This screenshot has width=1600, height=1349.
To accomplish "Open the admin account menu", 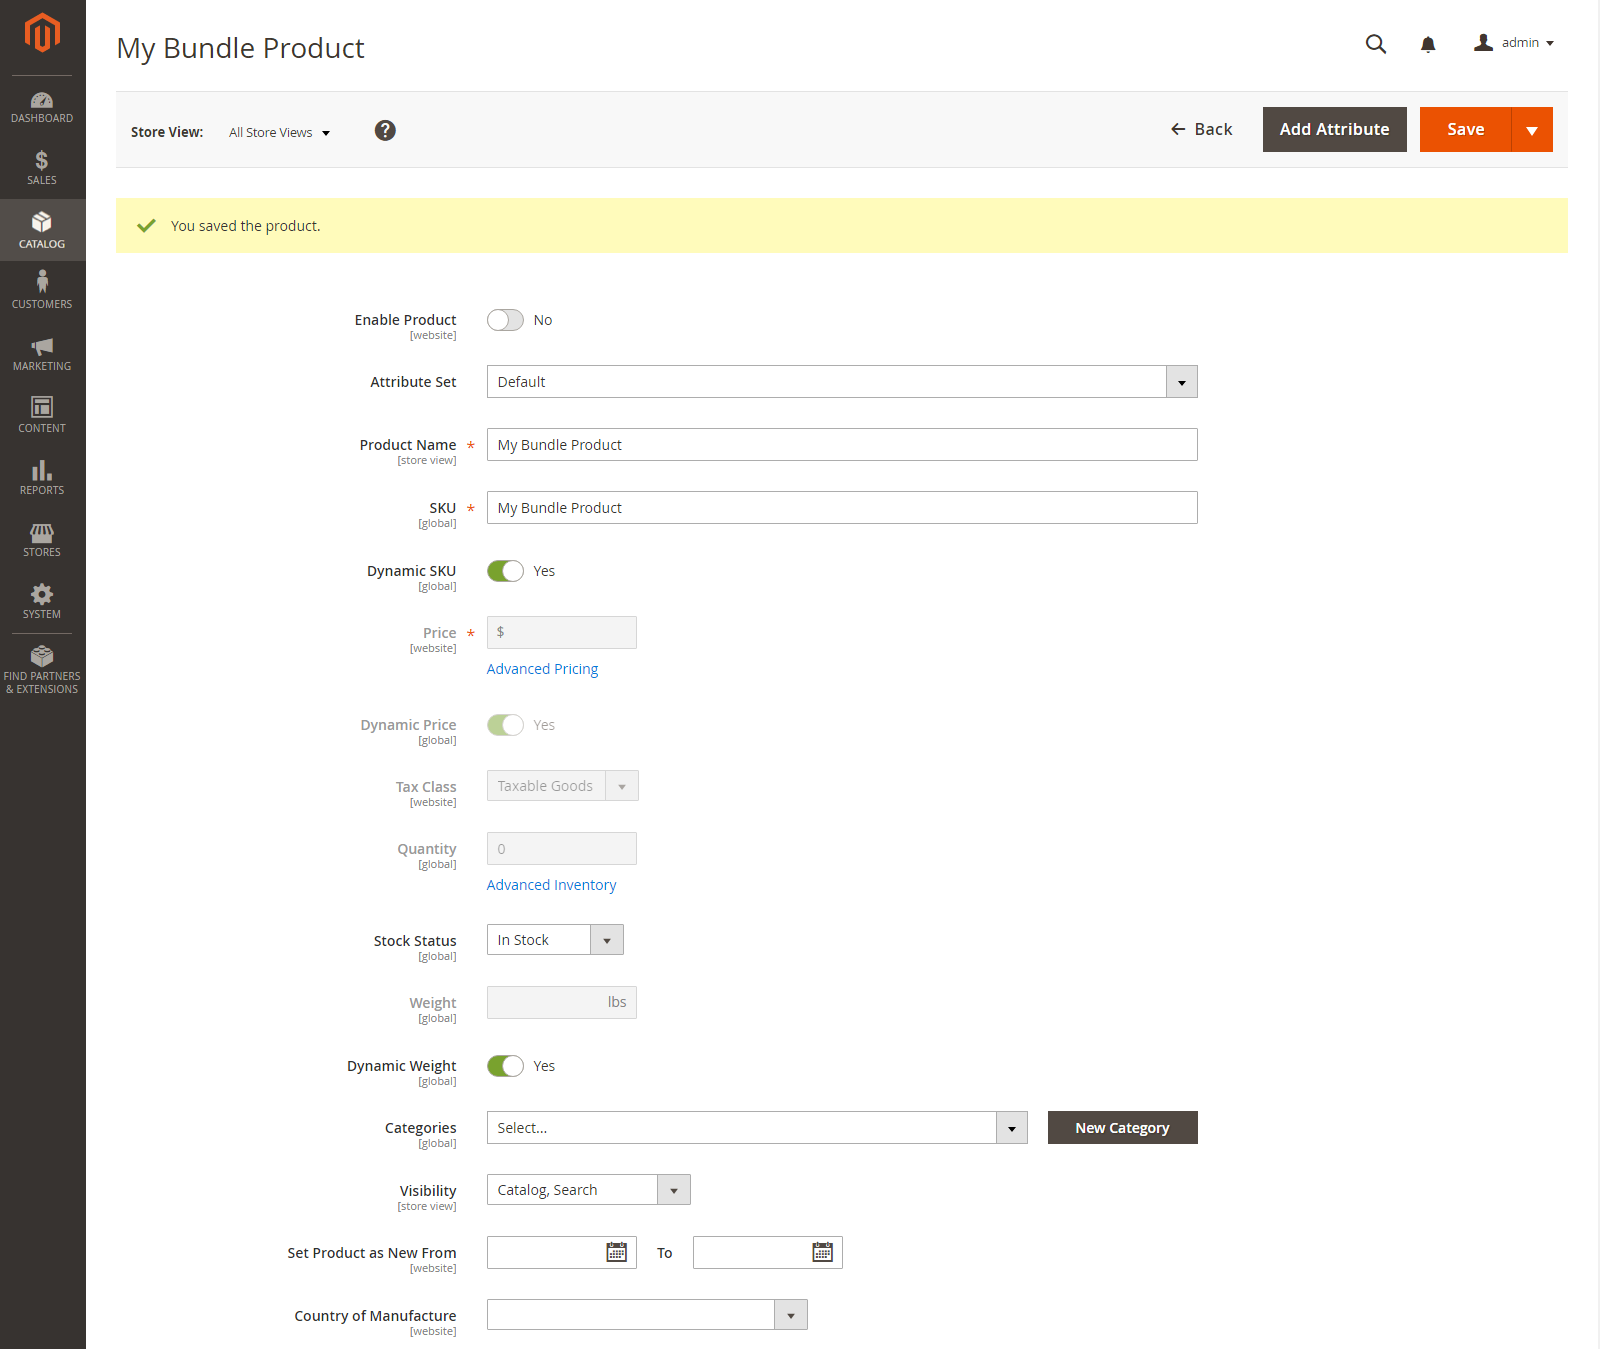I will (1514, 43).
